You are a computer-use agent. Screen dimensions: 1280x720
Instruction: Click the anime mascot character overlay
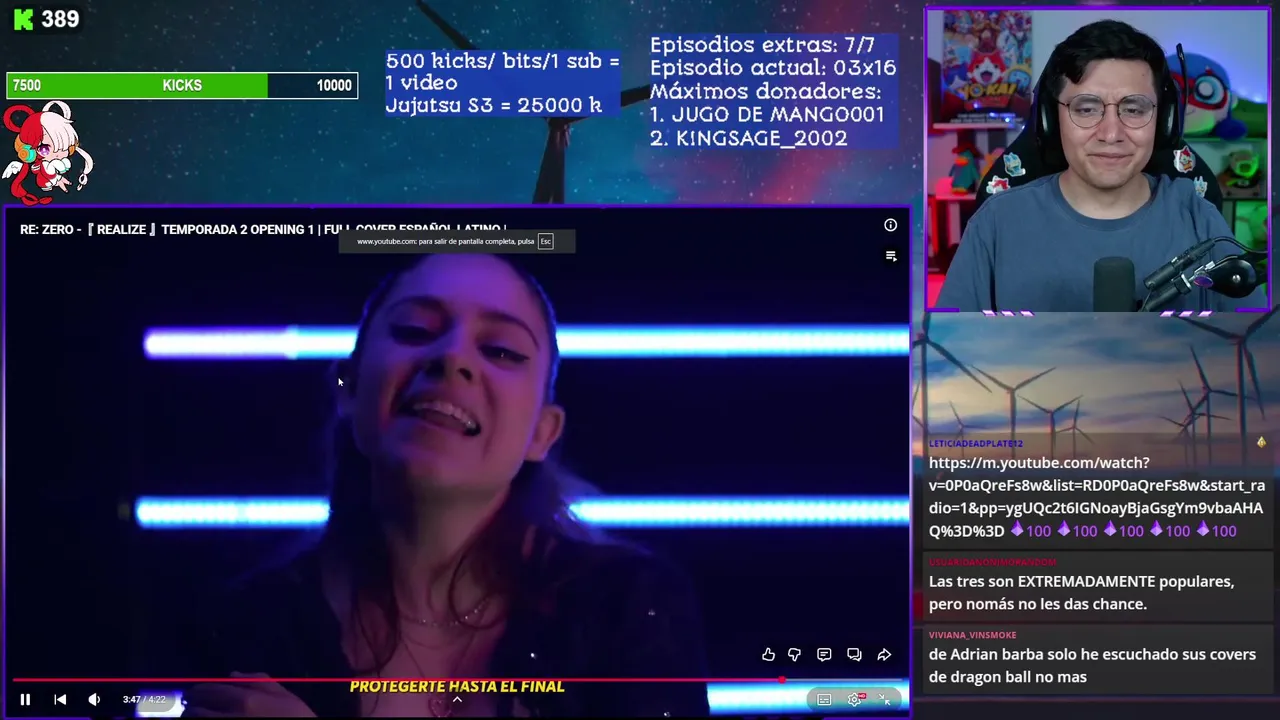coord(46,152)
